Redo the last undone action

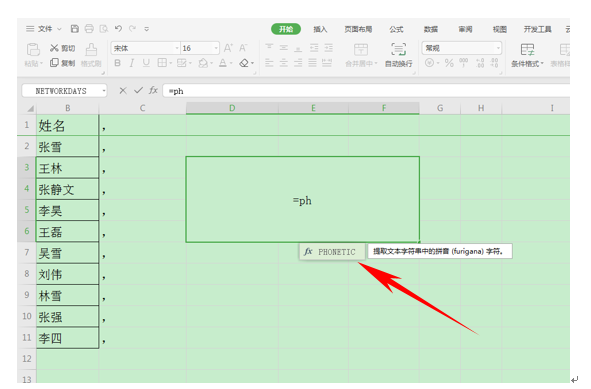[x=132, y=29]
